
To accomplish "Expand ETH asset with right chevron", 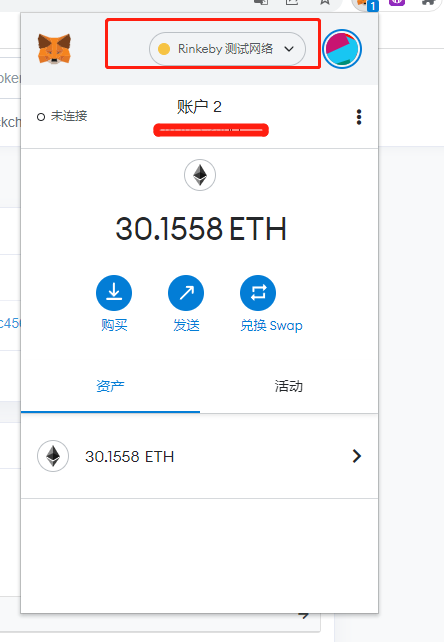I will tap(357, 456).
